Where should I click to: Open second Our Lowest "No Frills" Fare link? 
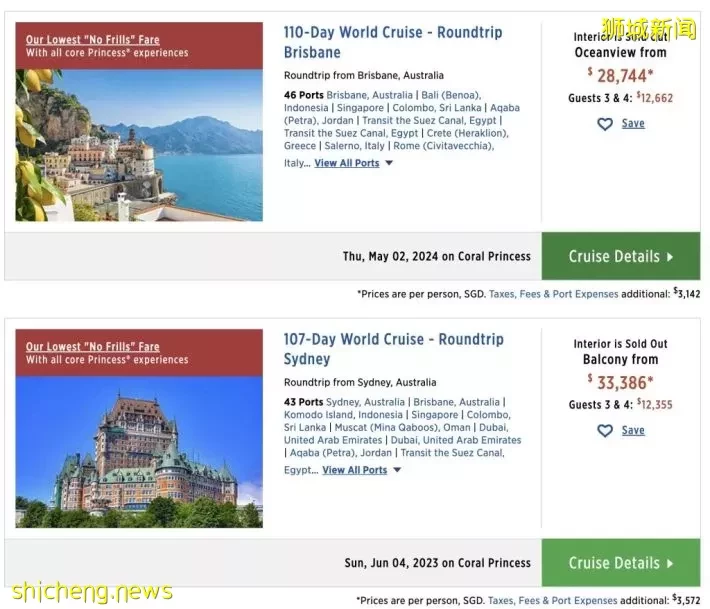pos(92,347)
